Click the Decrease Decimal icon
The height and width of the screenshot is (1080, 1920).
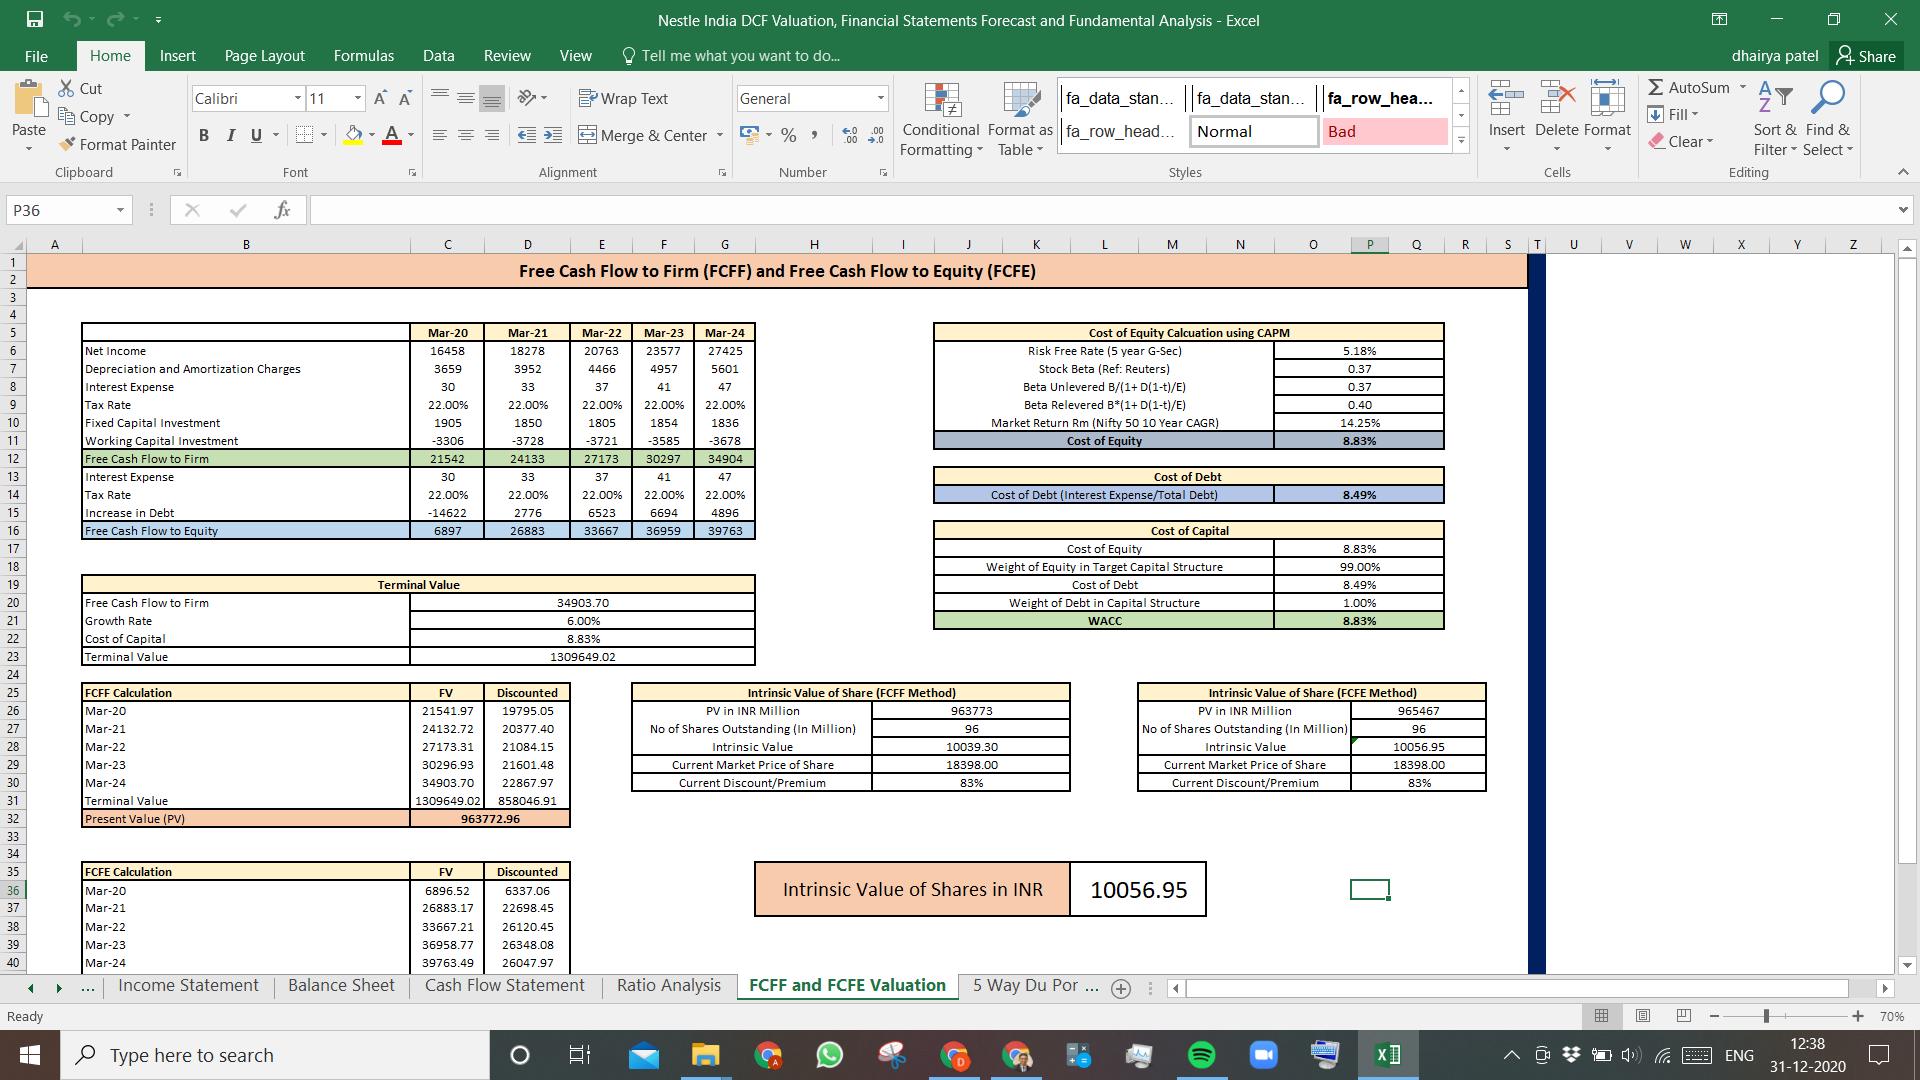[x=876, y=134]
